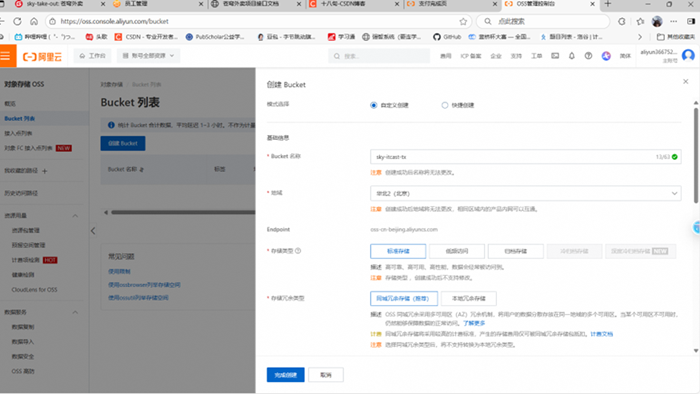Go to the browser home page icon

coord(34,21)
